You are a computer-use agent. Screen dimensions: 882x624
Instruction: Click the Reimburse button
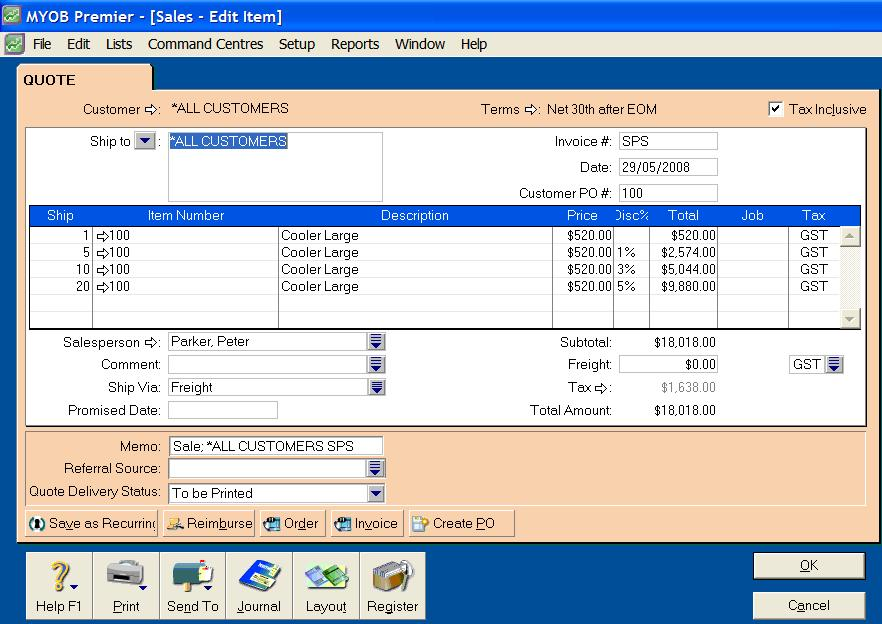coord(209,523)
